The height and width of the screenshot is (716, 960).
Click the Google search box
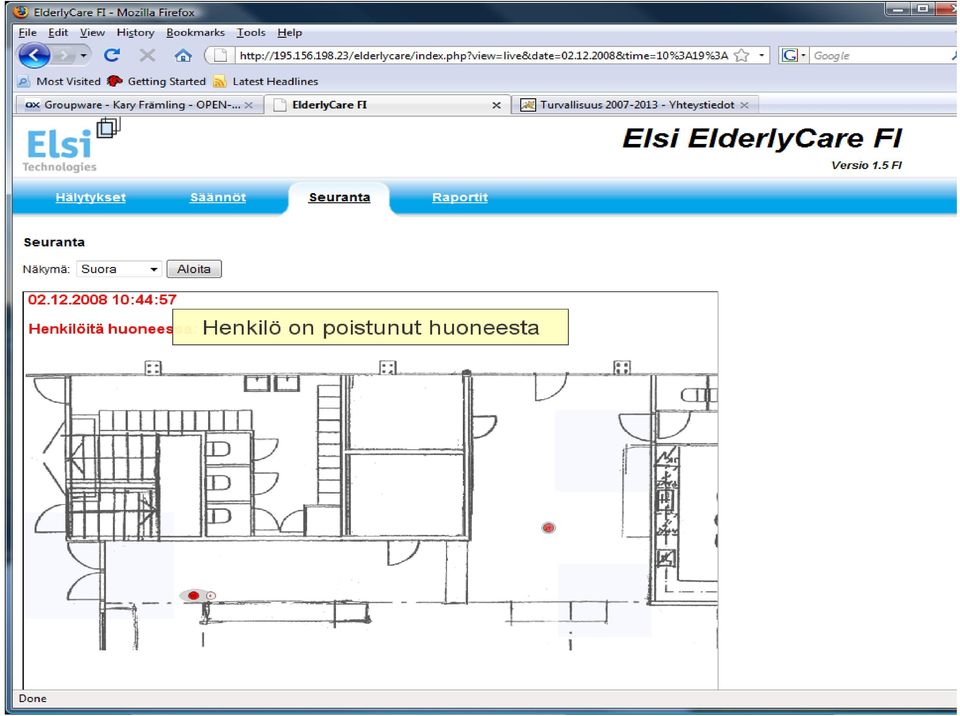tap(882, 56)
